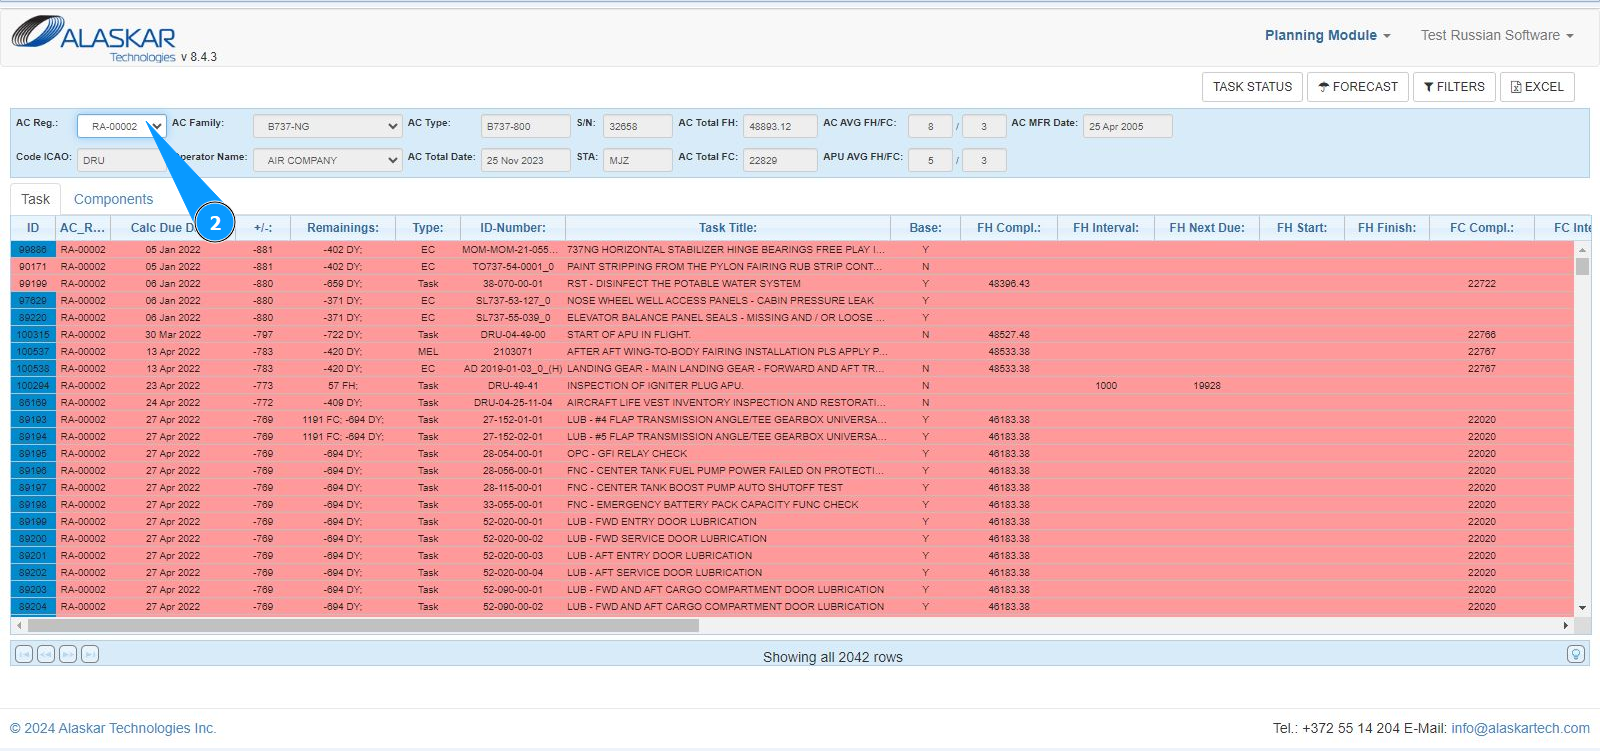Click the AC Type field B737-800

(x=525, y=126)
